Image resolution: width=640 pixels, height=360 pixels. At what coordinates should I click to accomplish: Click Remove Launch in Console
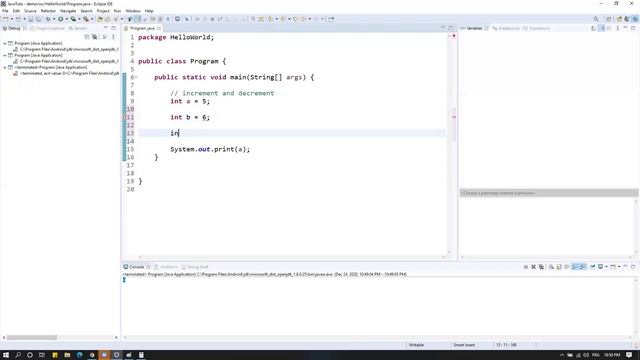point(533,267)
